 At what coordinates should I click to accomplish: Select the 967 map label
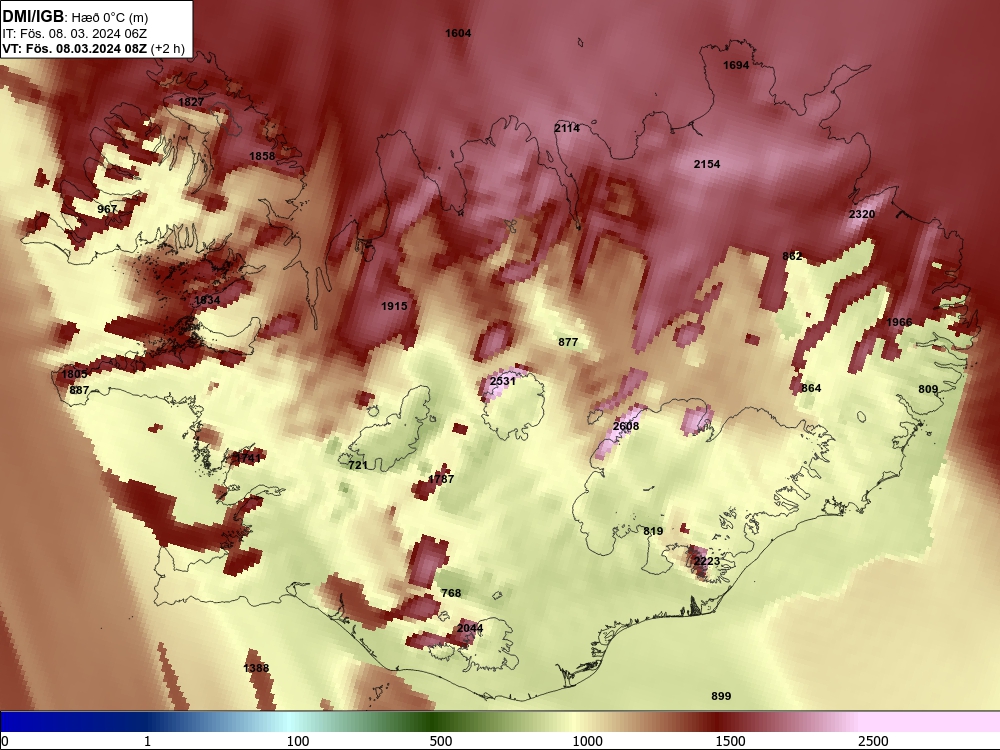[107, 209]
